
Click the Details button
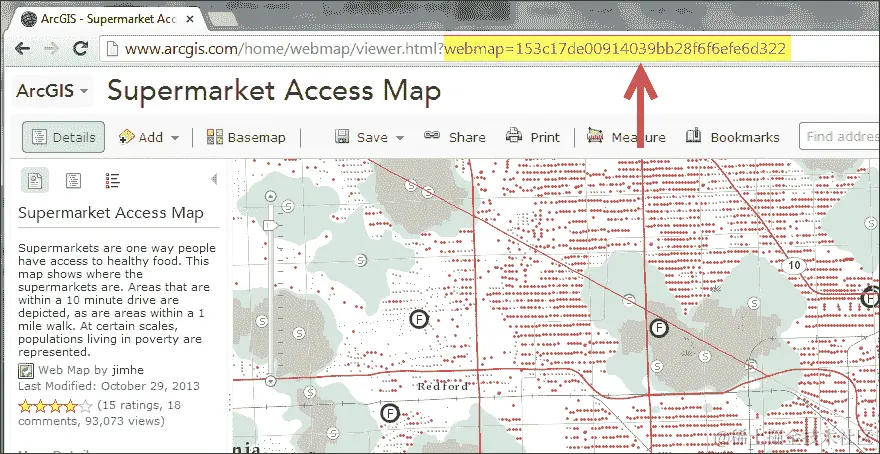(x=63, y=137)
